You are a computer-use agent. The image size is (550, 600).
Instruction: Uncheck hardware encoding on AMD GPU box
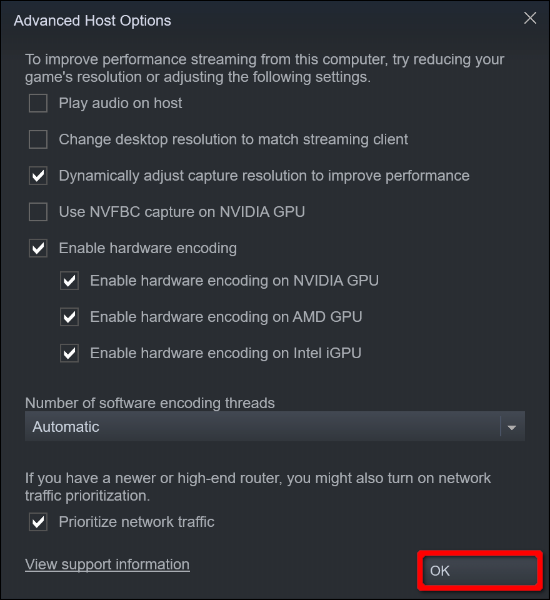[x=69, y=317]
